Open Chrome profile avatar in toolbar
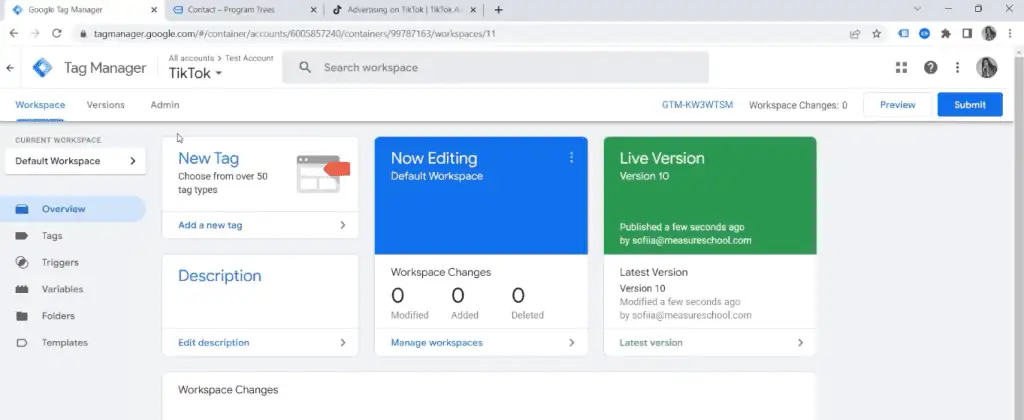This screenshot has height=420, width=1024. click(x=989, y=33)
